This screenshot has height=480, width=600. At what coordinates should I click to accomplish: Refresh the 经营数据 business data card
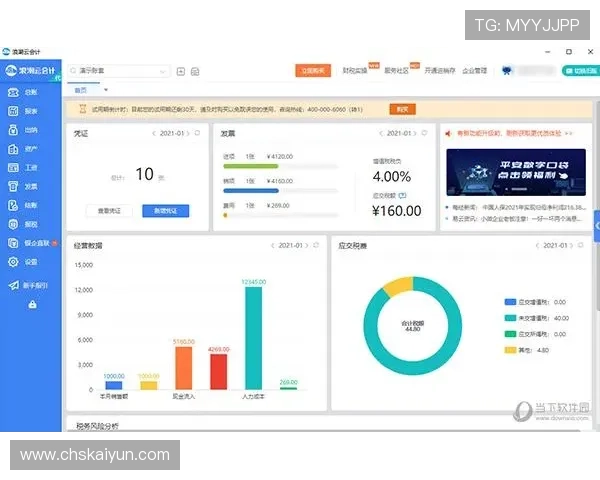tap(316, 245)
